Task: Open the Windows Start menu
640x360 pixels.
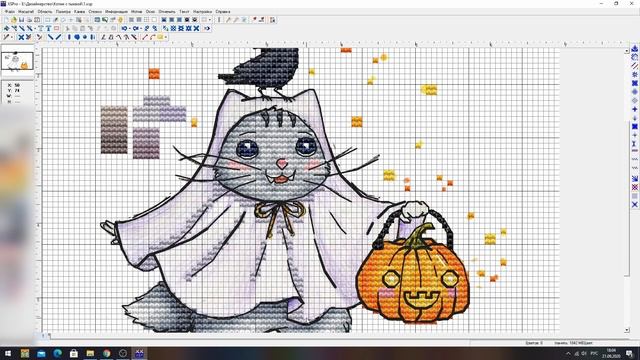Action: [x=8, y=353]
